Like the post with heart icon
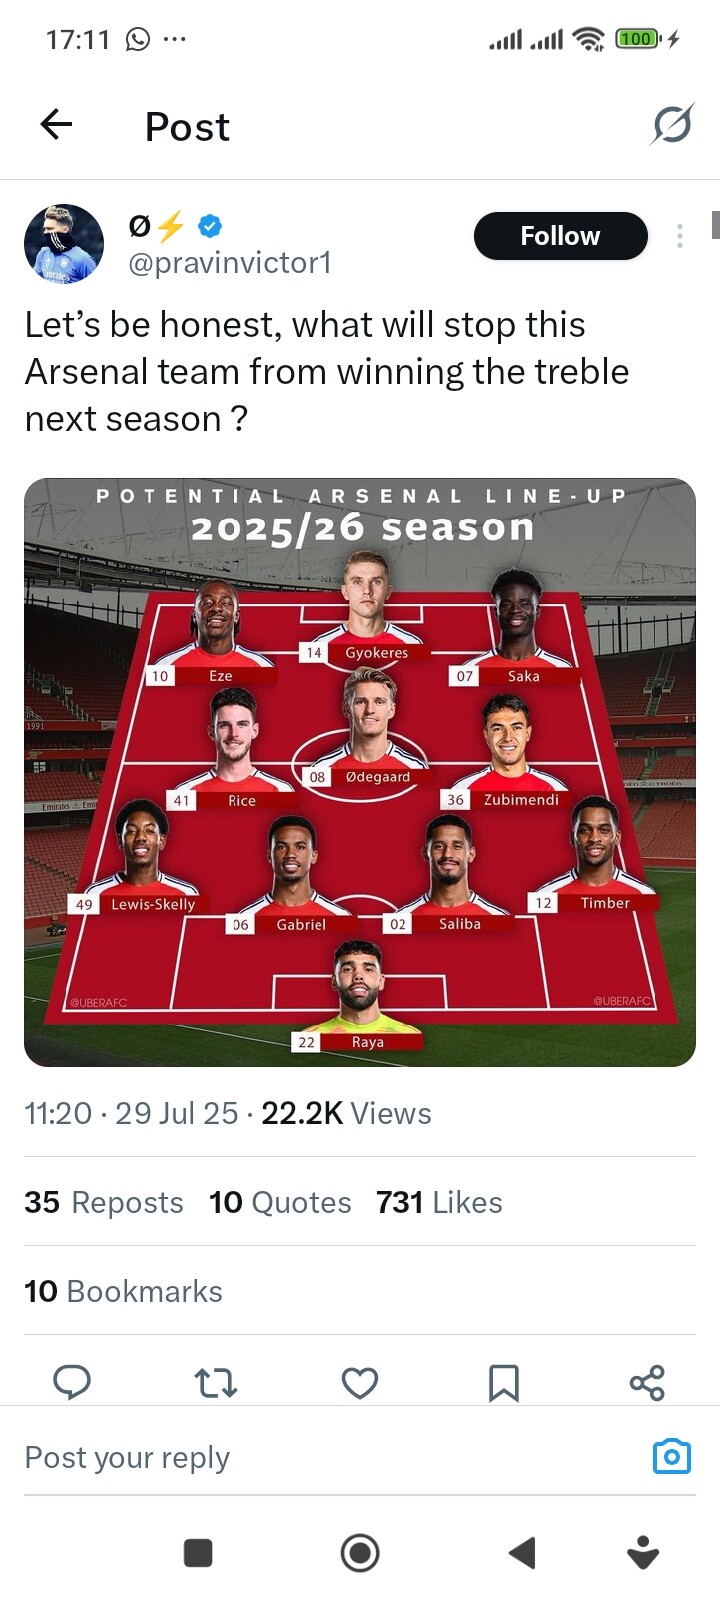The width and height of the screenshot is (720, 1600). pos(360,1382)
